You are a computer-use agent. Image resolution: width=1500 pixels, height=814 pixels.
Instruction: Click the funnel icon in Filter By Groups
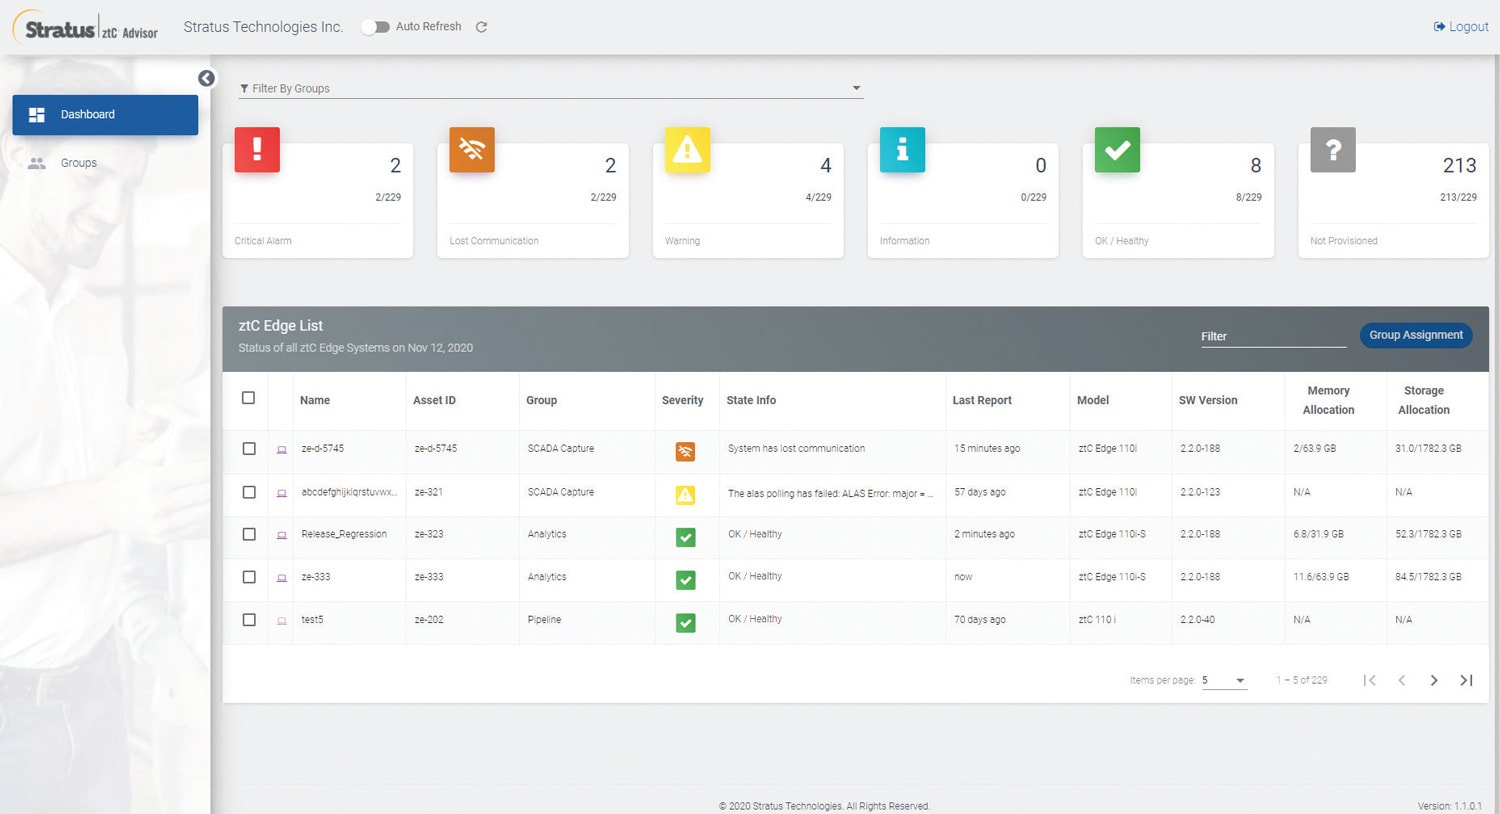244,89
